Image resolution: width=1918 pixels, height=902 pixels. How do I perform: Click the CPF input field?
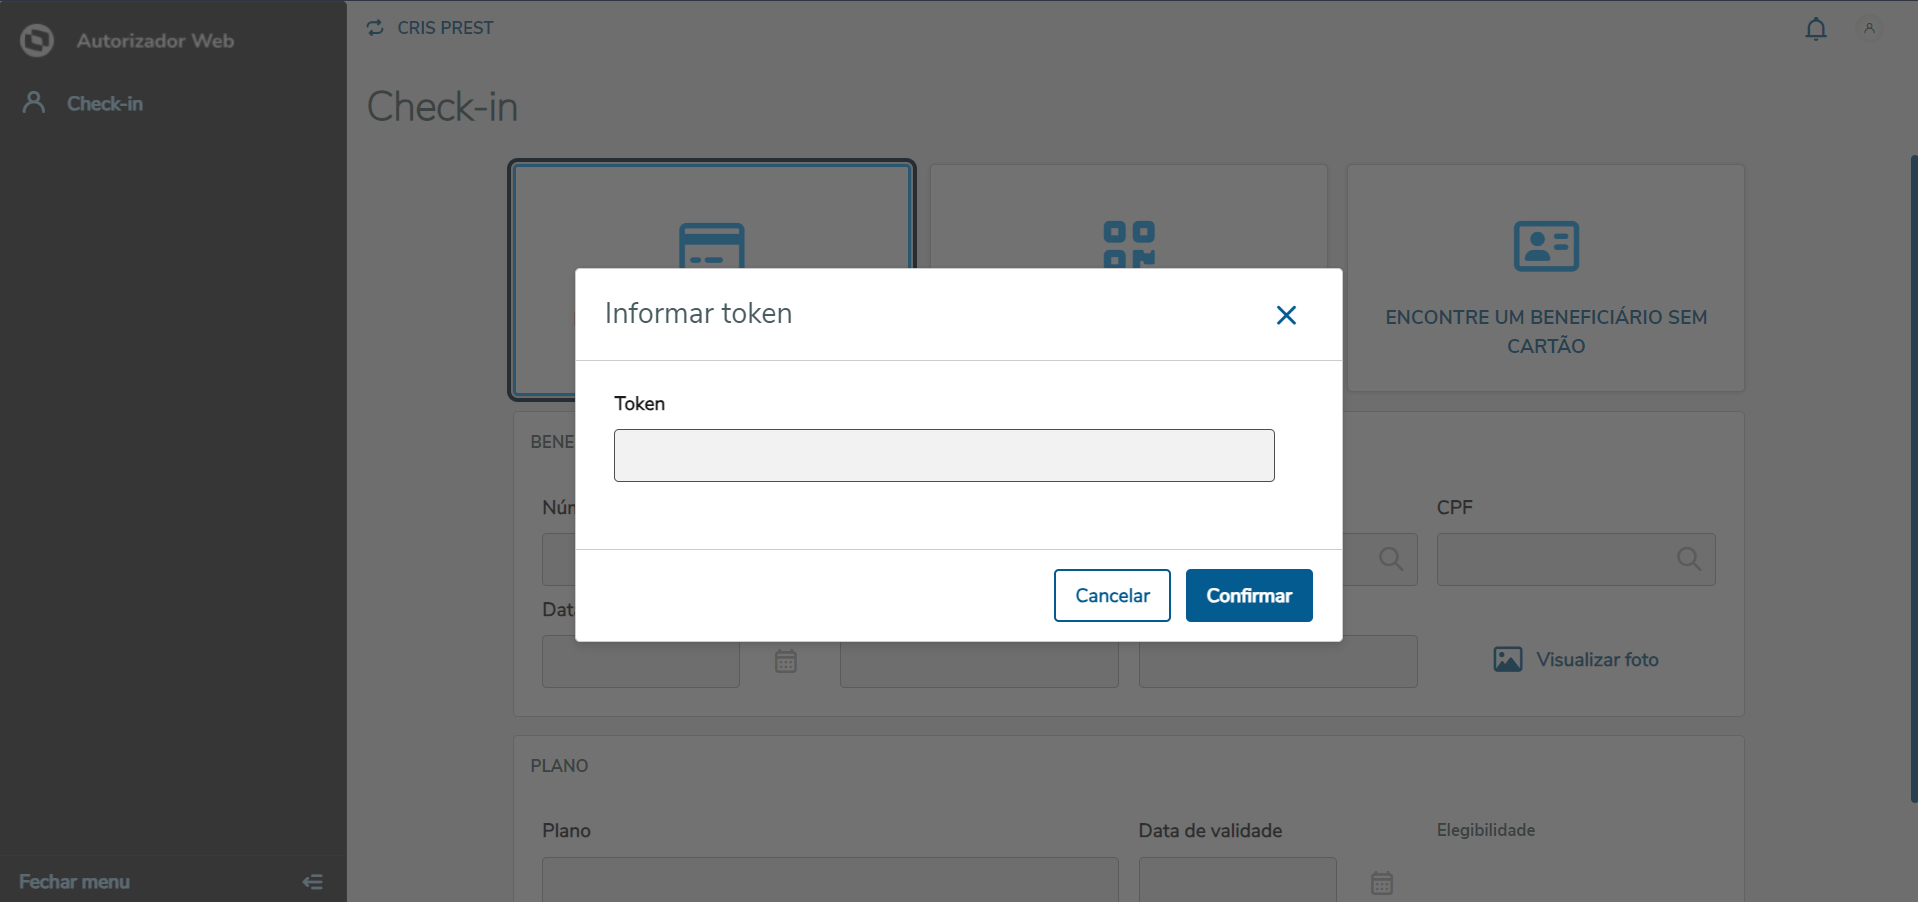tap(1553, 559)
